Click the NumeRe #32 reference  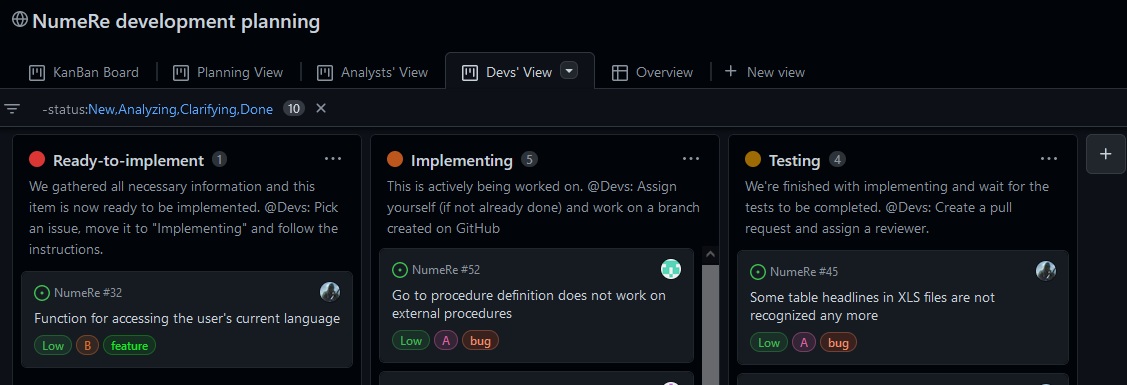coord(88,292)
